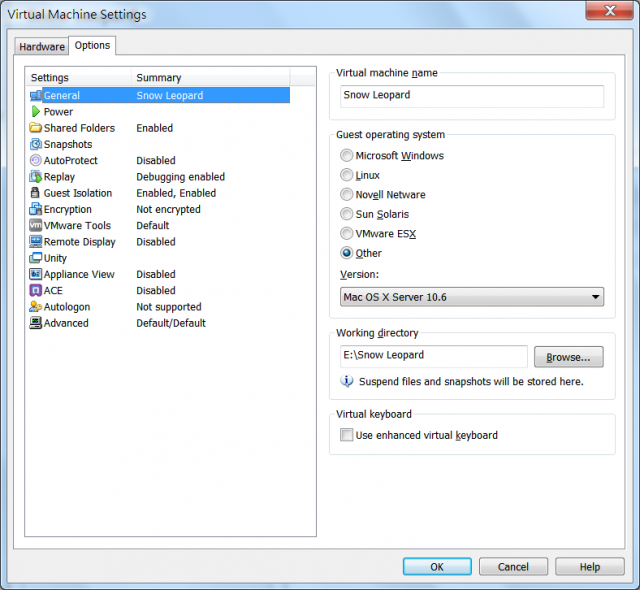Select the Remote Display row label
640x590 pixels.
pyautogui.click(x=80, y=242)
